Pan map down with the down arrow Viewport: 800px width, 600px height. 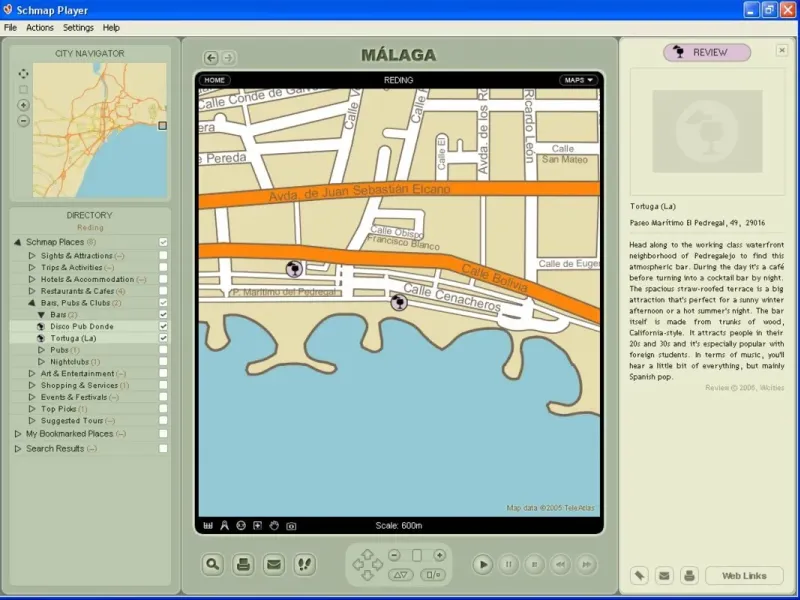pyautogui.click(x=367, y=576)
